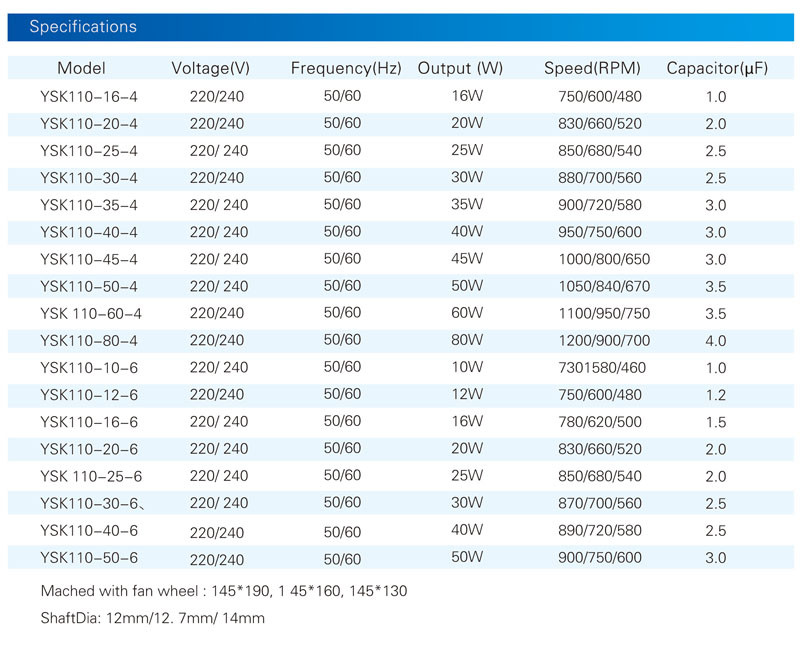Click the Capacitor(μF) column header
Viewport: 800px width, 650px height.
tap(716, 69)
